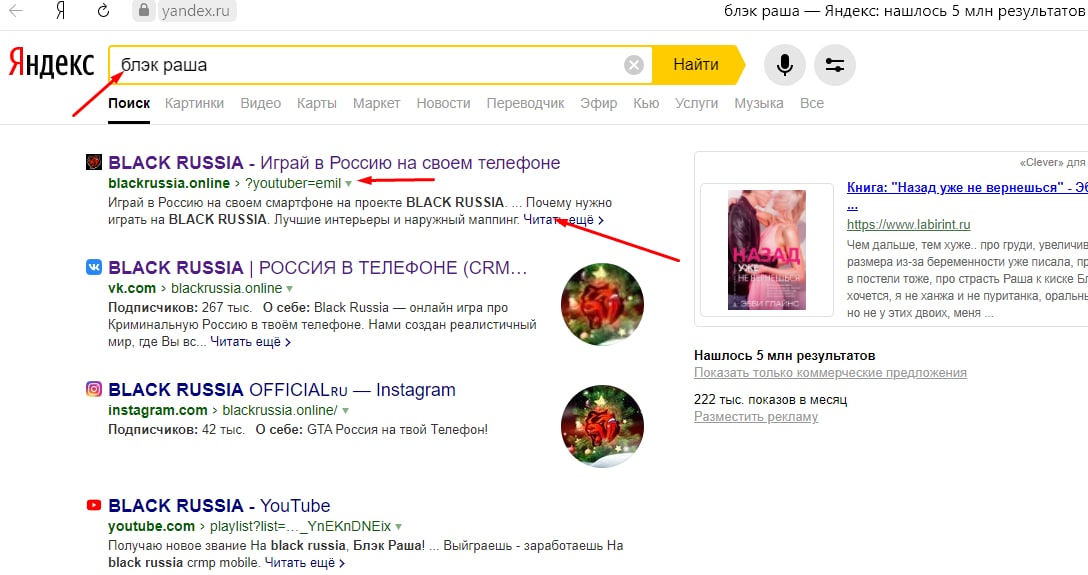Image resolution: width=1088 pixels, height=575 pixels.
Task: Click the padlock site security icon
Action: tap(144, 10)
